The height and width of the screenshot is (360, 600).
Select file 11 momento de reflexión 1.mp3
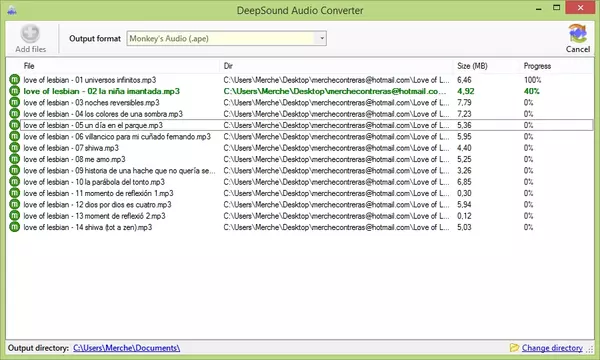coord(98,193)
